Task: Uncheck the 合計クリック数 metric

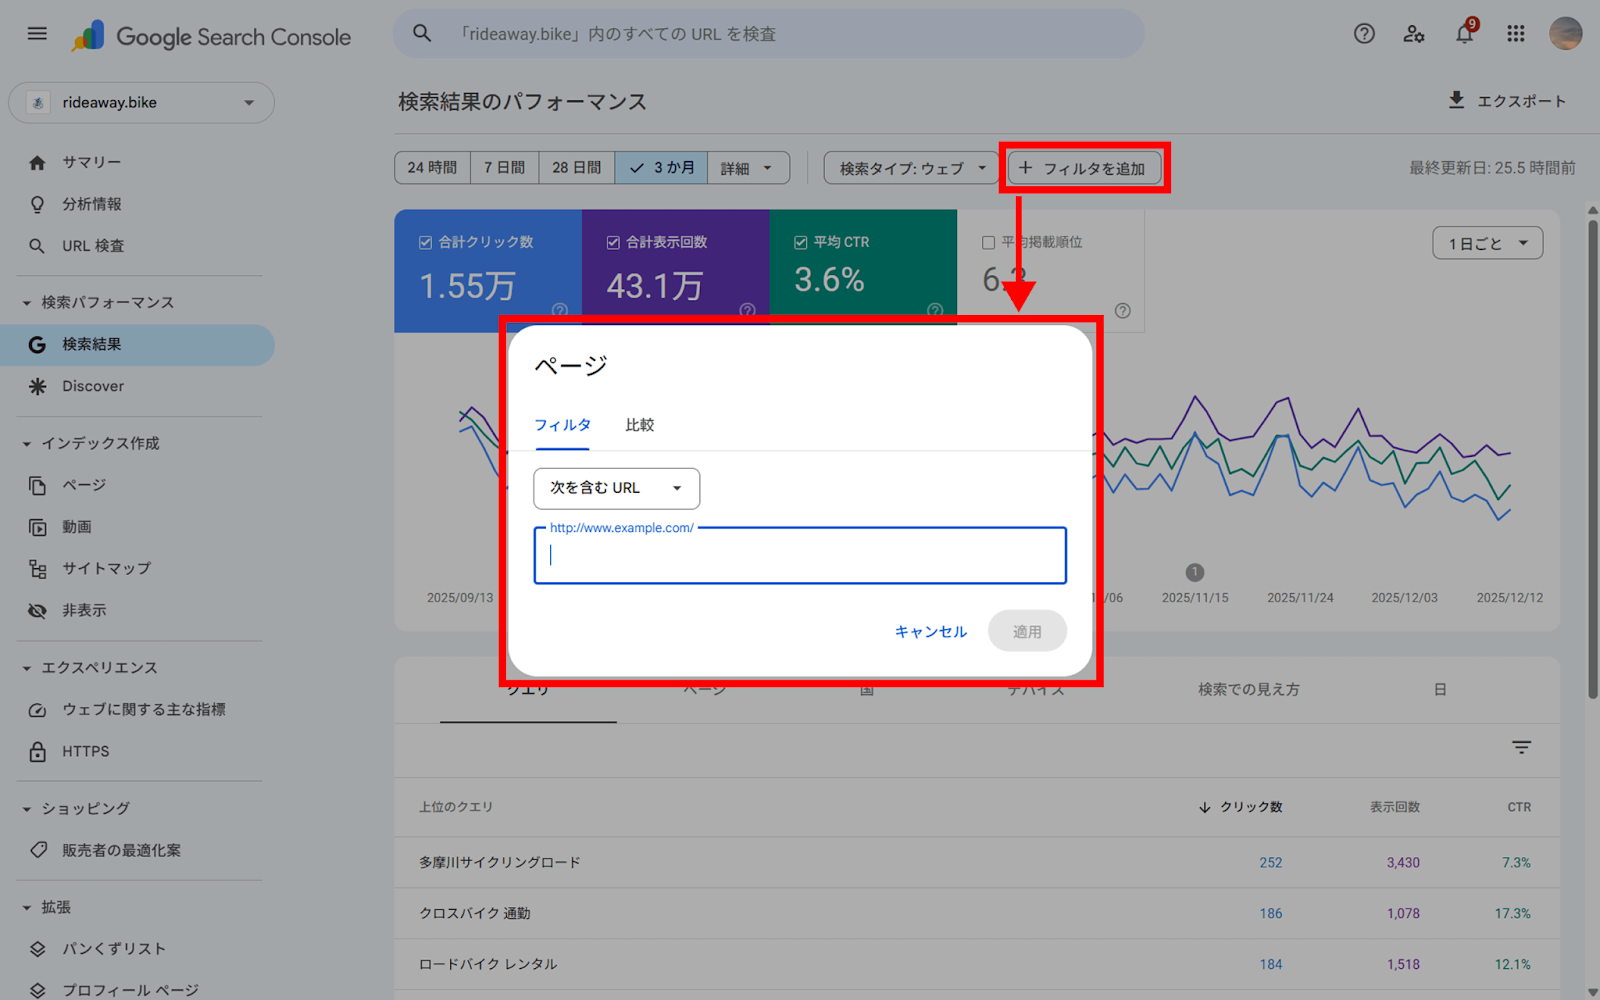Action: point(424,241)
